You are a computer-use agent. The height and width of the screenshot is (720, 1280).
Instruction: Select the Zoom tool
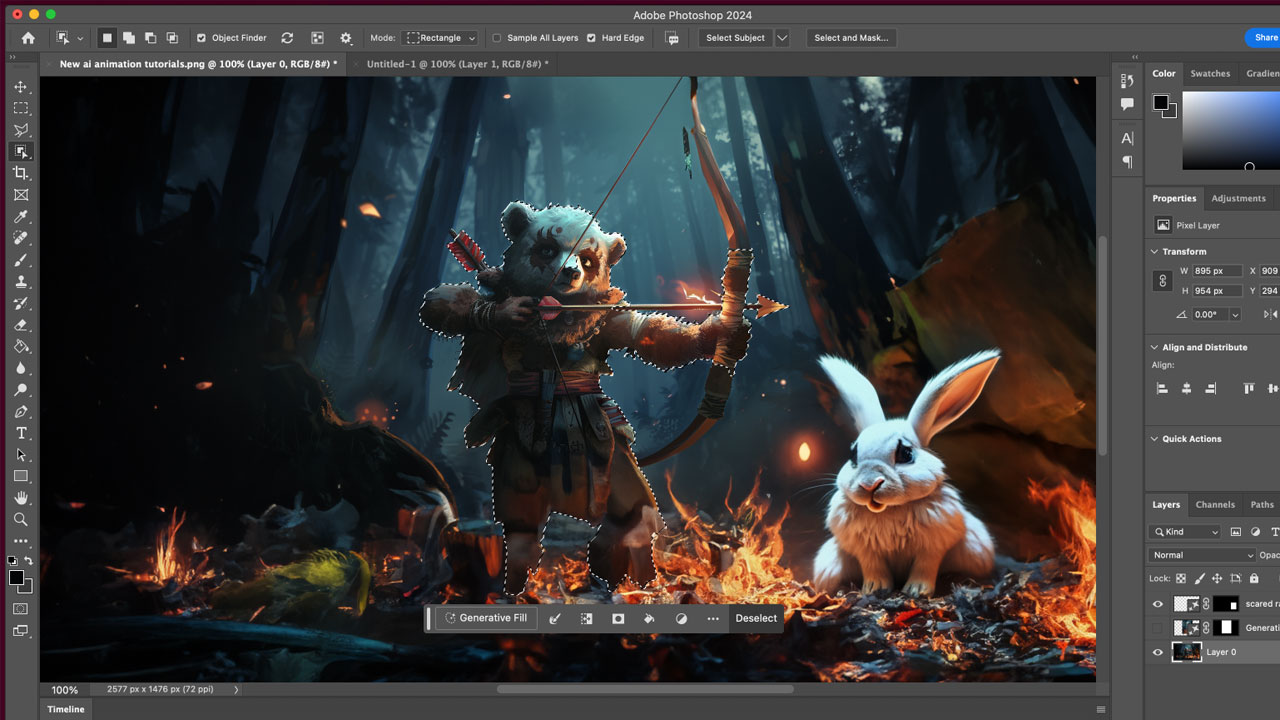(x=20, y=520)
